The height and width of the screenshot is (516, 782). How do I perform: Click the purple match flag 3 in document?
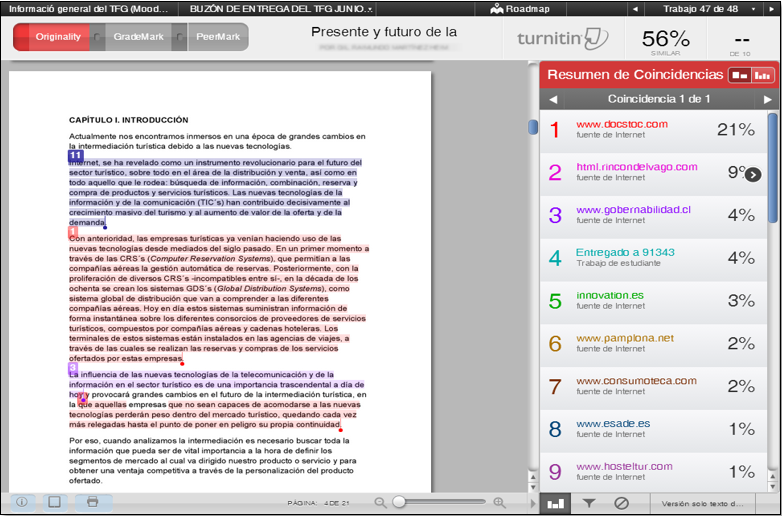point(73,368)
